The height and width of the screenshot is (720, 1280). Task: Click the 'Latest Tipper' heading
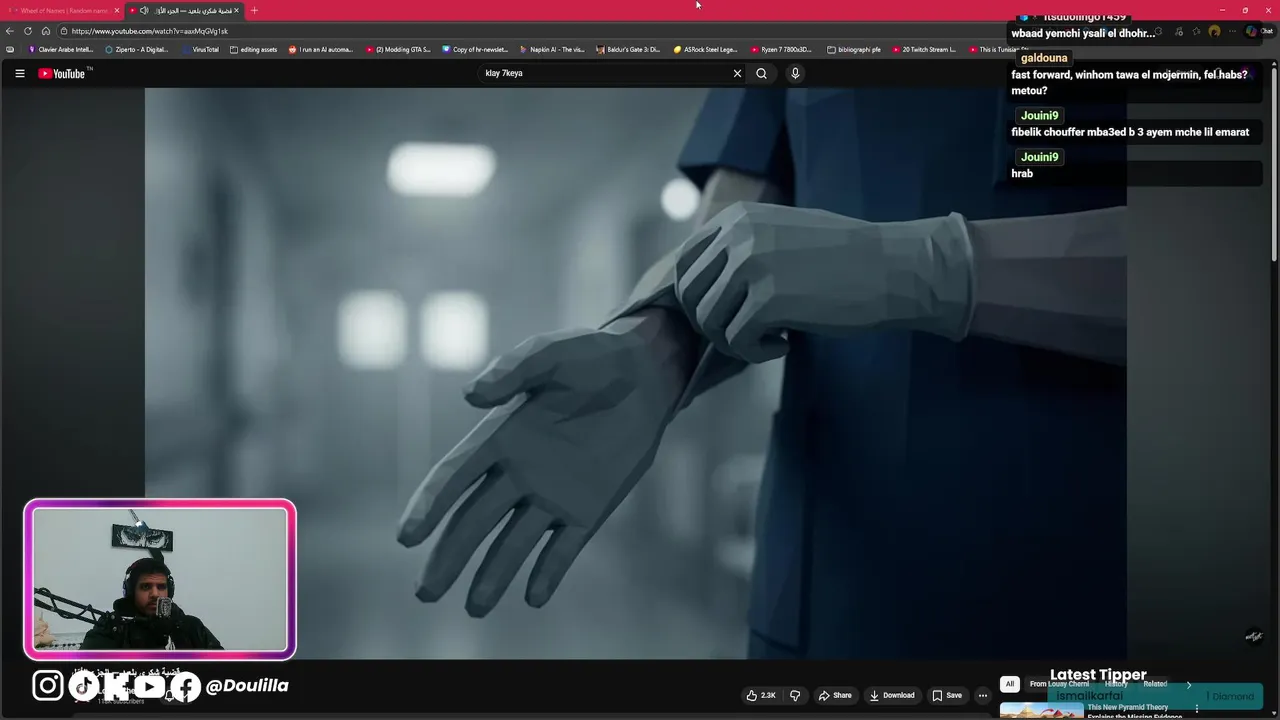[x=1098, y=675]
